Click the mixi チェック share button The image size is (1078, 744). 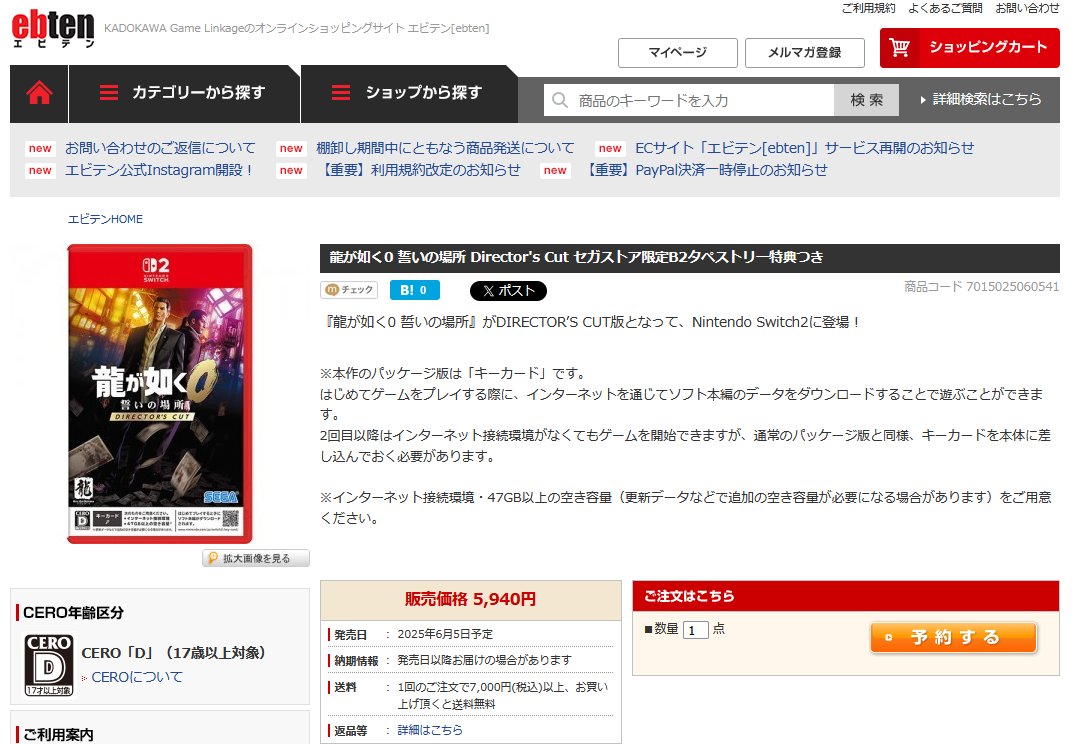(x=349, y=290)
